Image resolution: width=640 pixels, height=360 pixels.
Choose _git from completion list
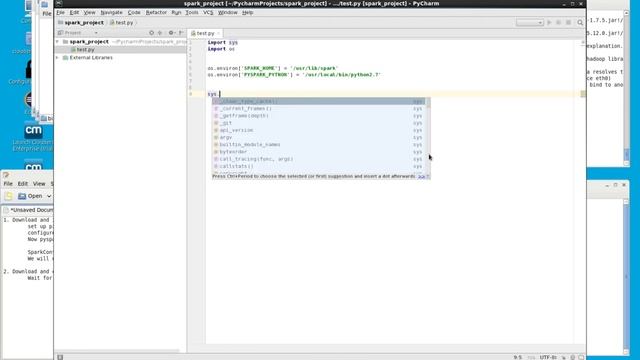click(x=318, y=123)
